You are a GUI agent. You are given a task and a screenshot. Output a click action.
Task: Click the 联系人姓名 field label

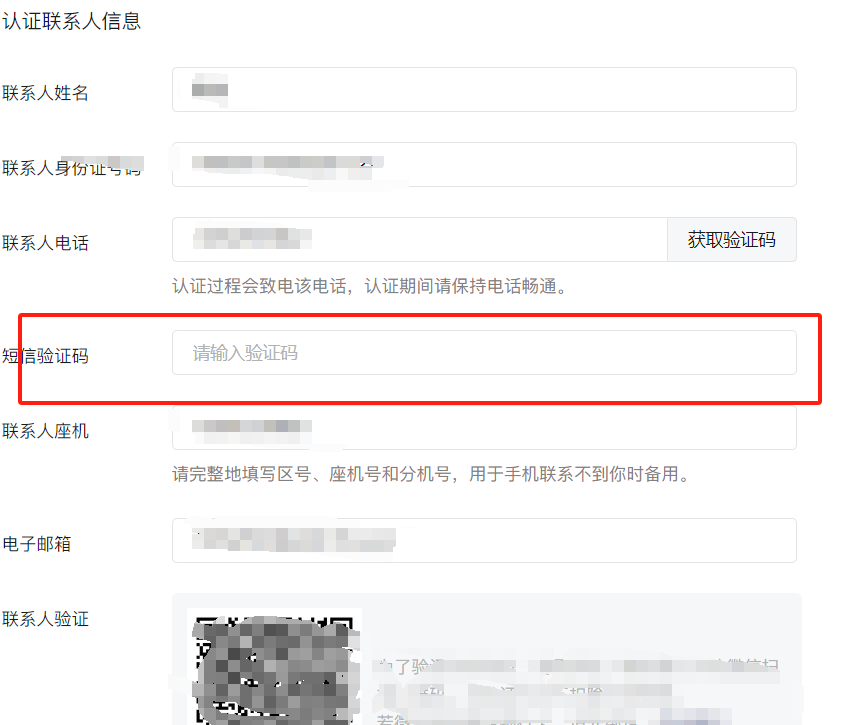tap(45, 93)
